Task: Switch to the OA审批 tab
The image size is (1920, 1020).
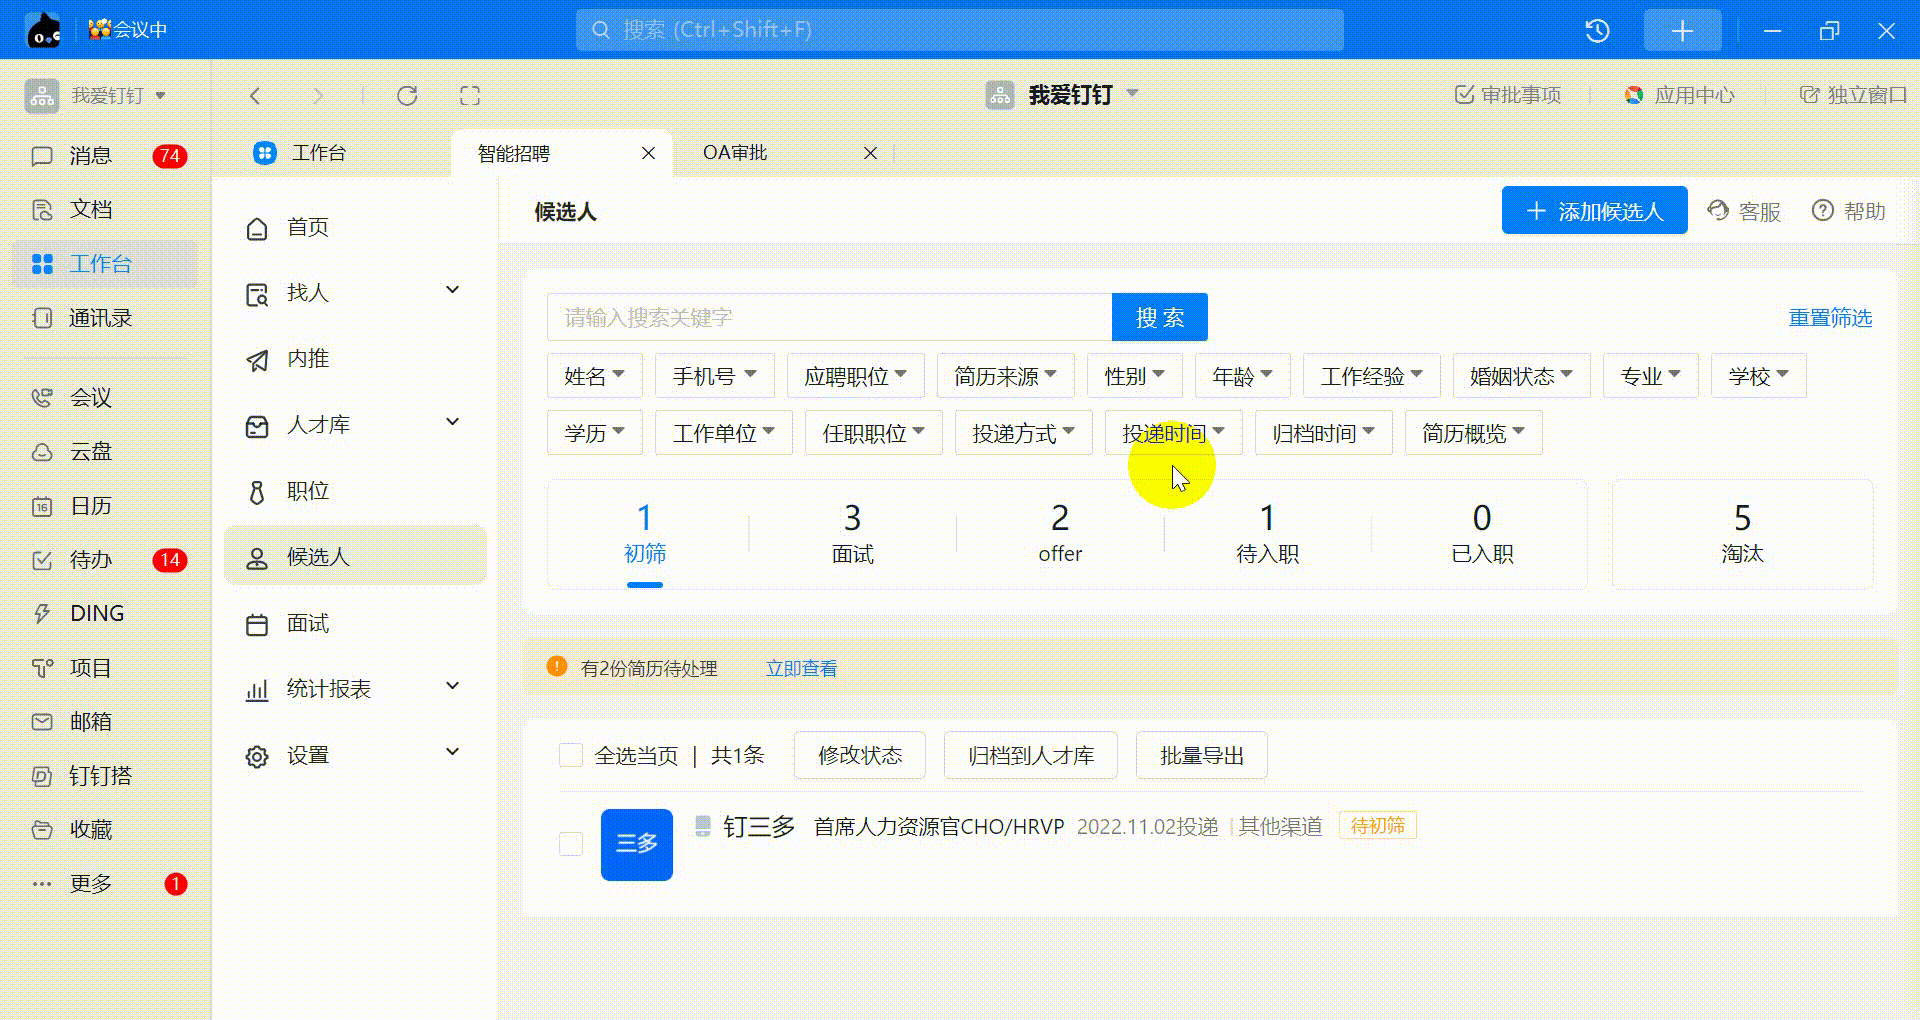Action: point(735,153)
